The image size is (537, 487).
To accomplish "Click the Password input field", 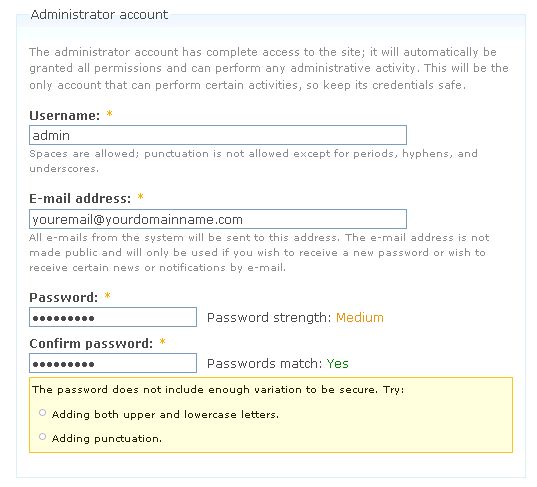I will click(x=113, y=317).
